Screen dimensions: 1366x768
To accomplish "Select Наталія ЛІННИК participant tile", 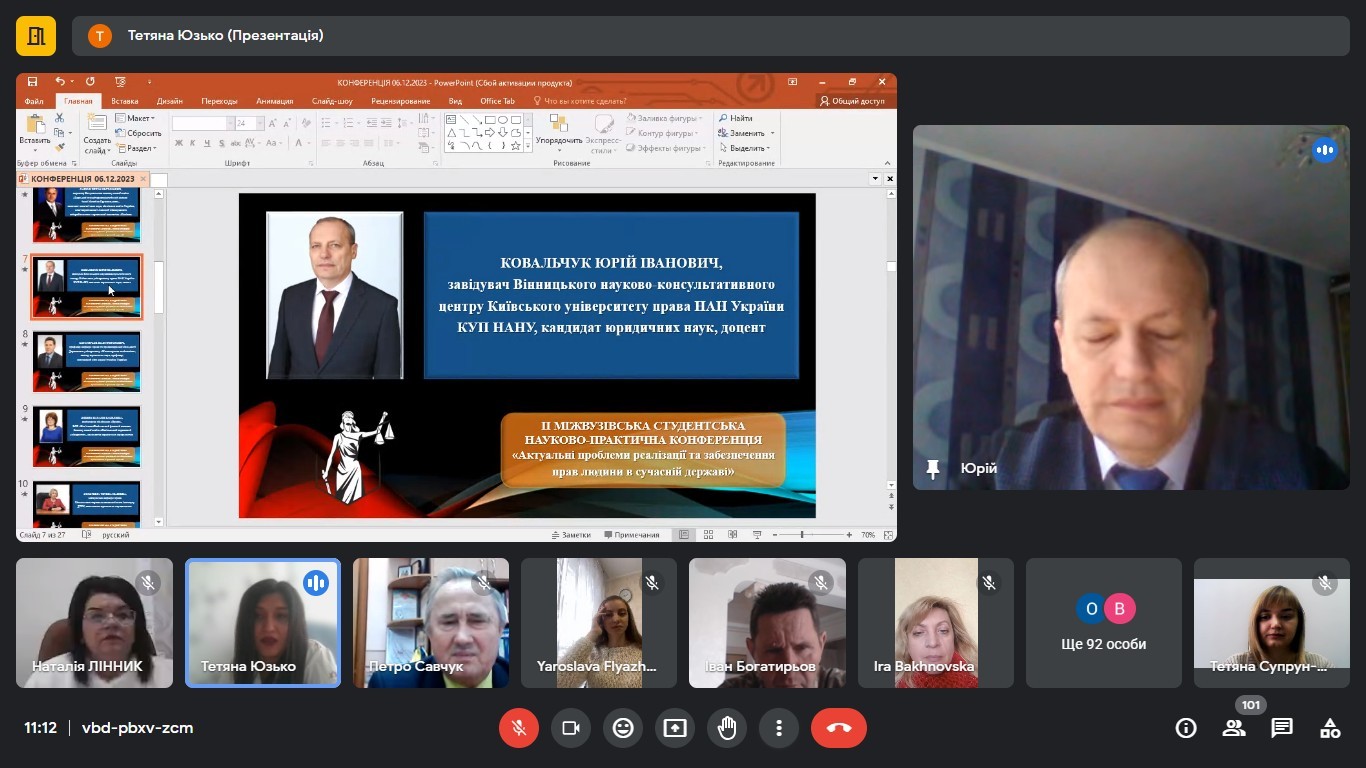I will 94,623.
